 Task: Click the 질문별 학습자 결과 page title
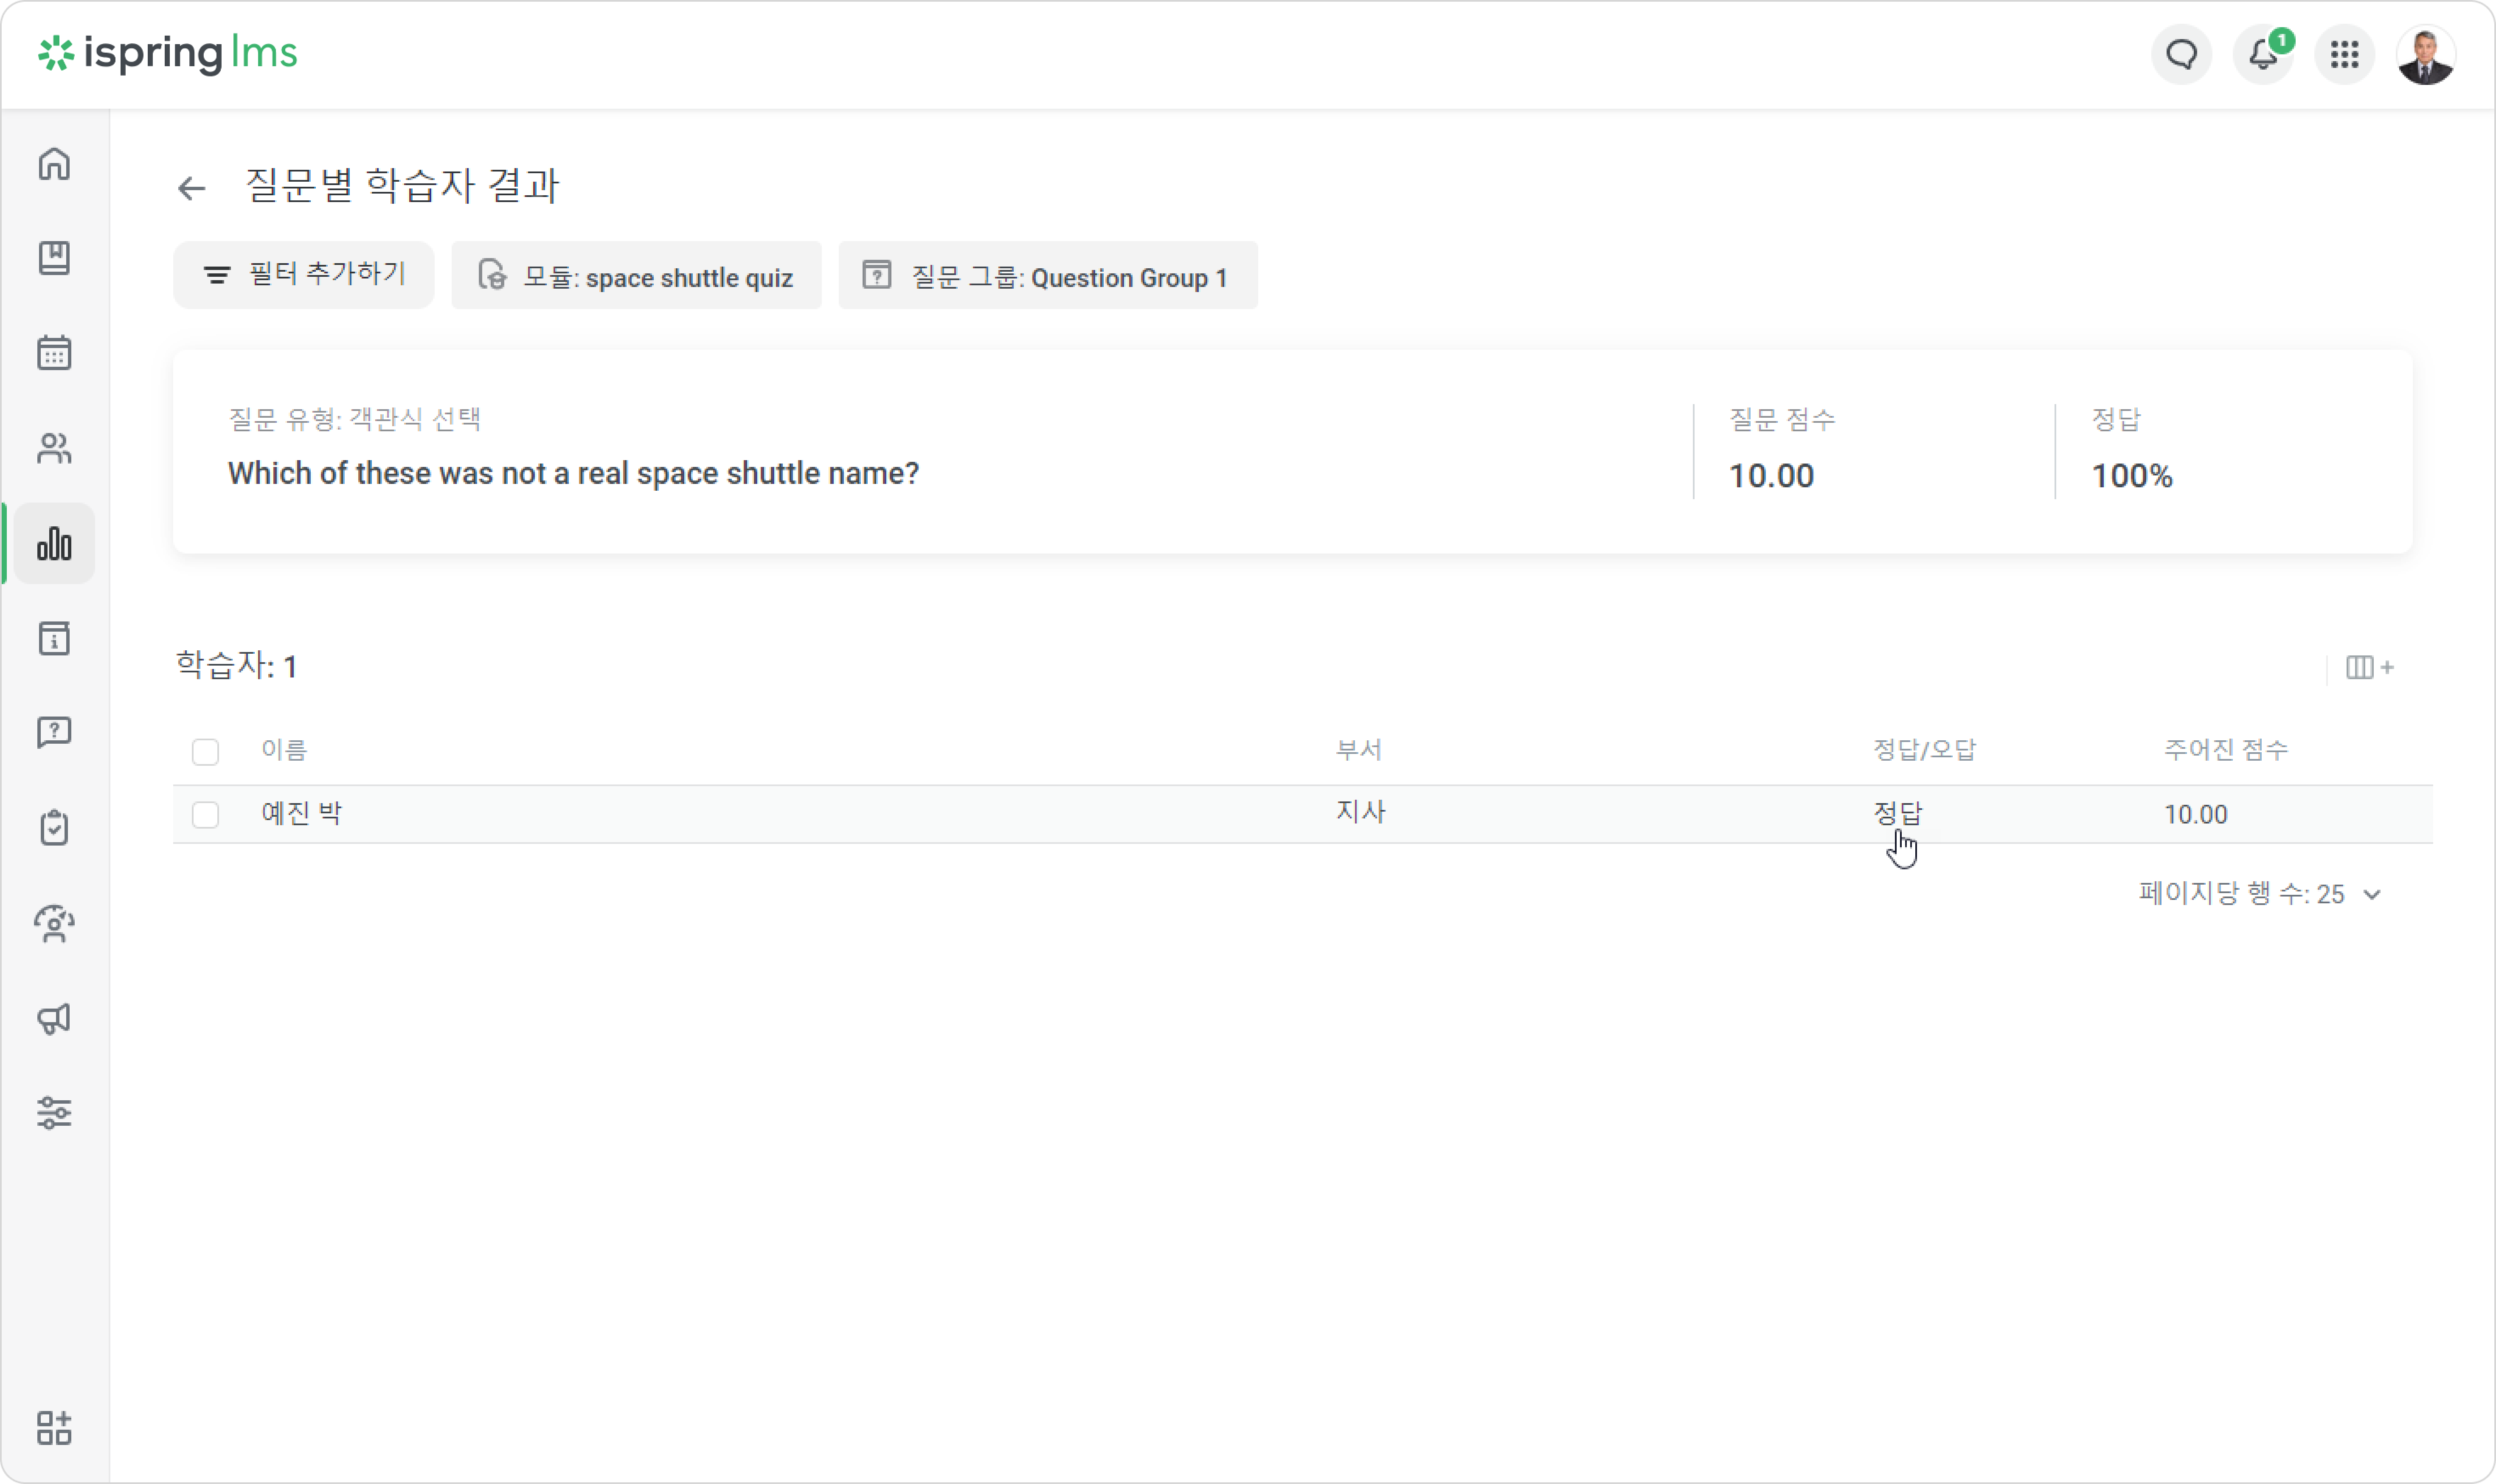point(402,186)
